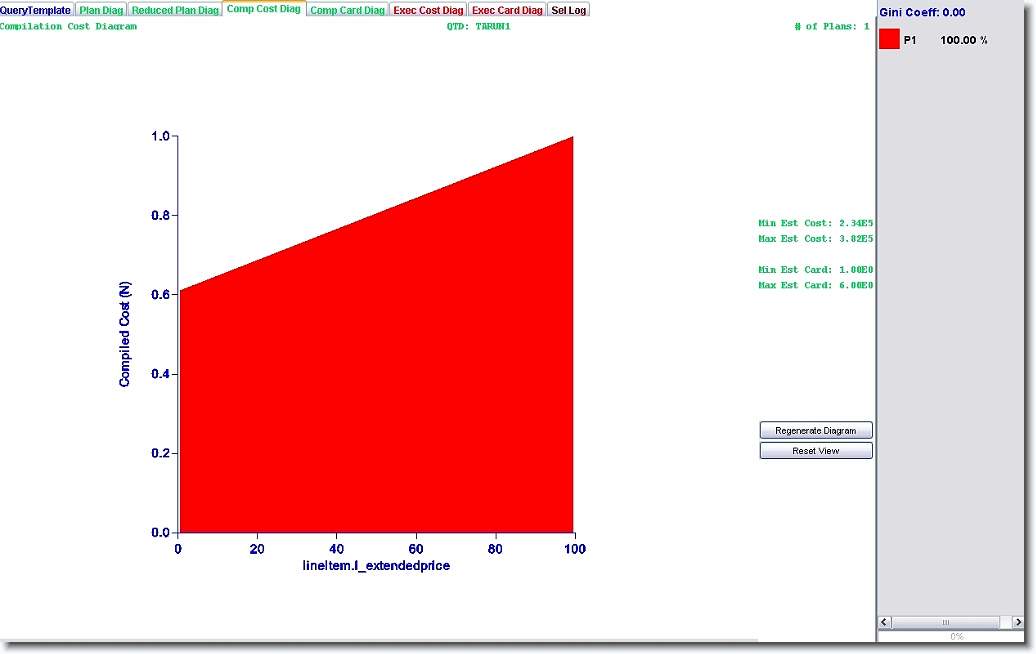Switch to Exec Card Diag tab
Viewport: 1036px width, 654px height.
[507, 10]
